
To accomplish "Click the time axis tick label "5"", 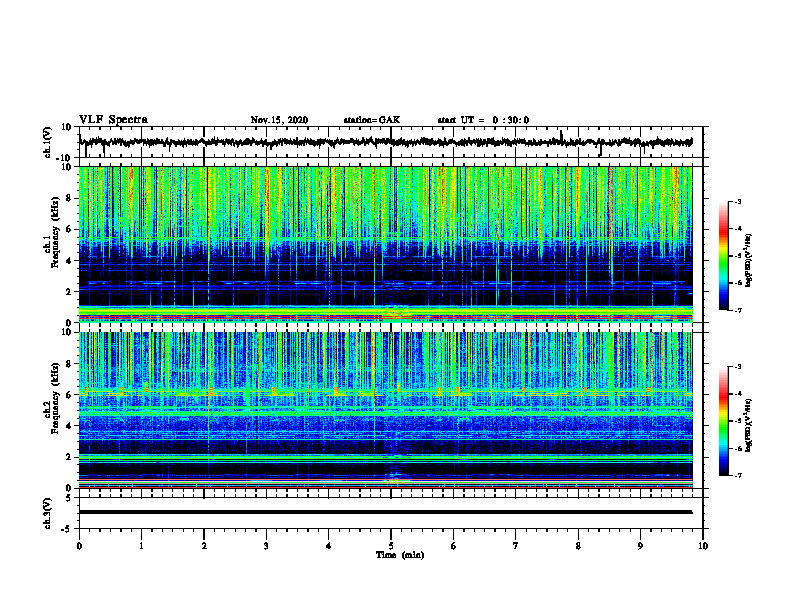I will pyautogui.click(x=391, y=546).
